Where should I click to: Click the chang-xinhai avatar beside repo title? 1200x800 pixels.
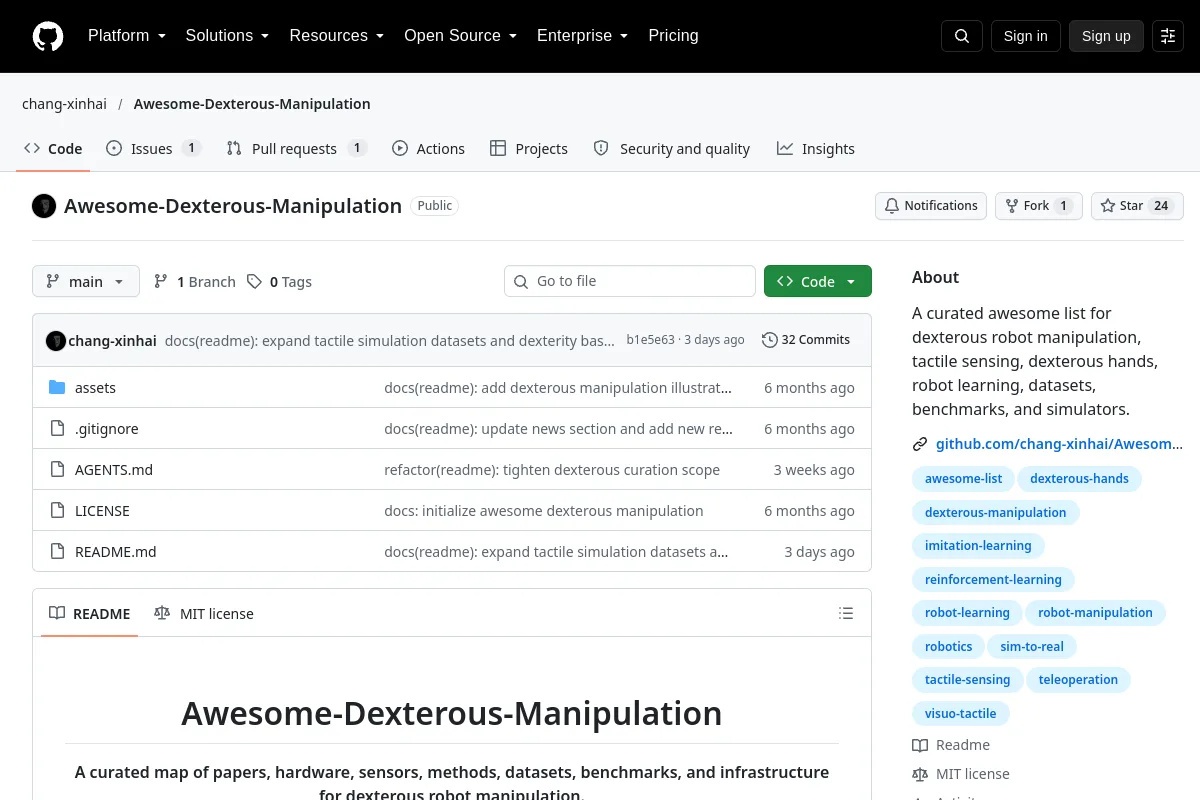click(44, 206)
